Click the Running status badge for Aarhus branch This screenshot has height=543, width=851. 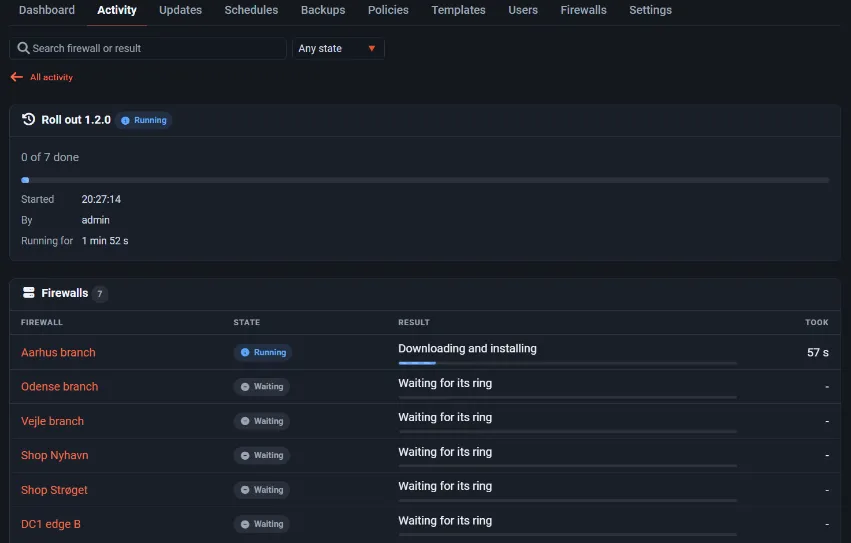point(263,352)
